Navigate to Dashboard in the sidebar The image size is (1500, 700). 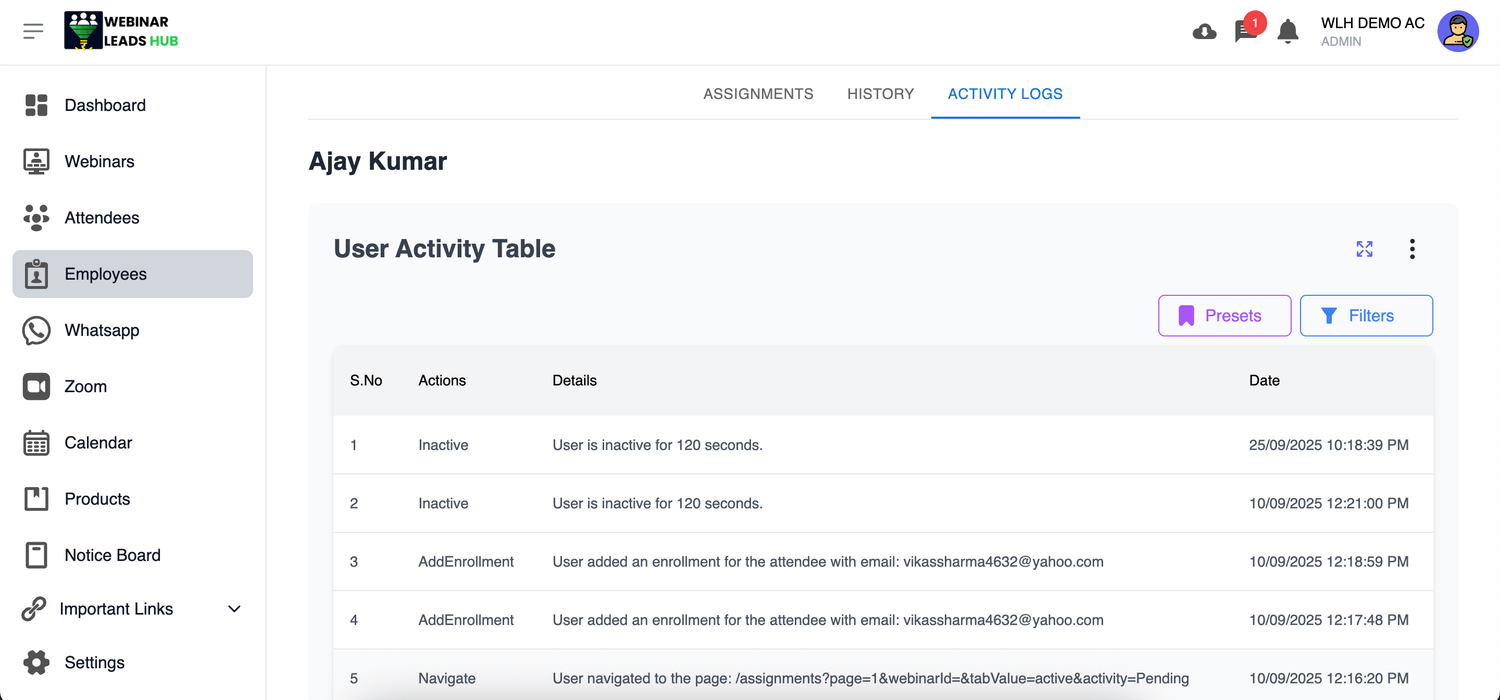[x=105, y=105]
